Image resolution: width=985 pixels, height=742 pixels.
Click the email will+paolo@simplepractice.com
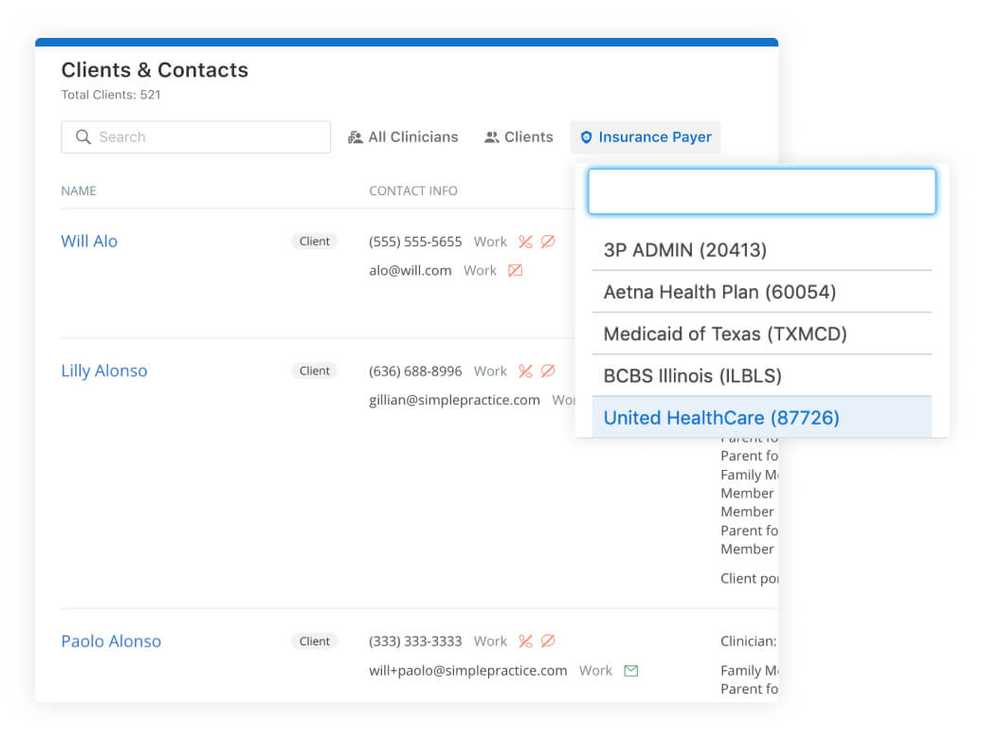point(468,670)
